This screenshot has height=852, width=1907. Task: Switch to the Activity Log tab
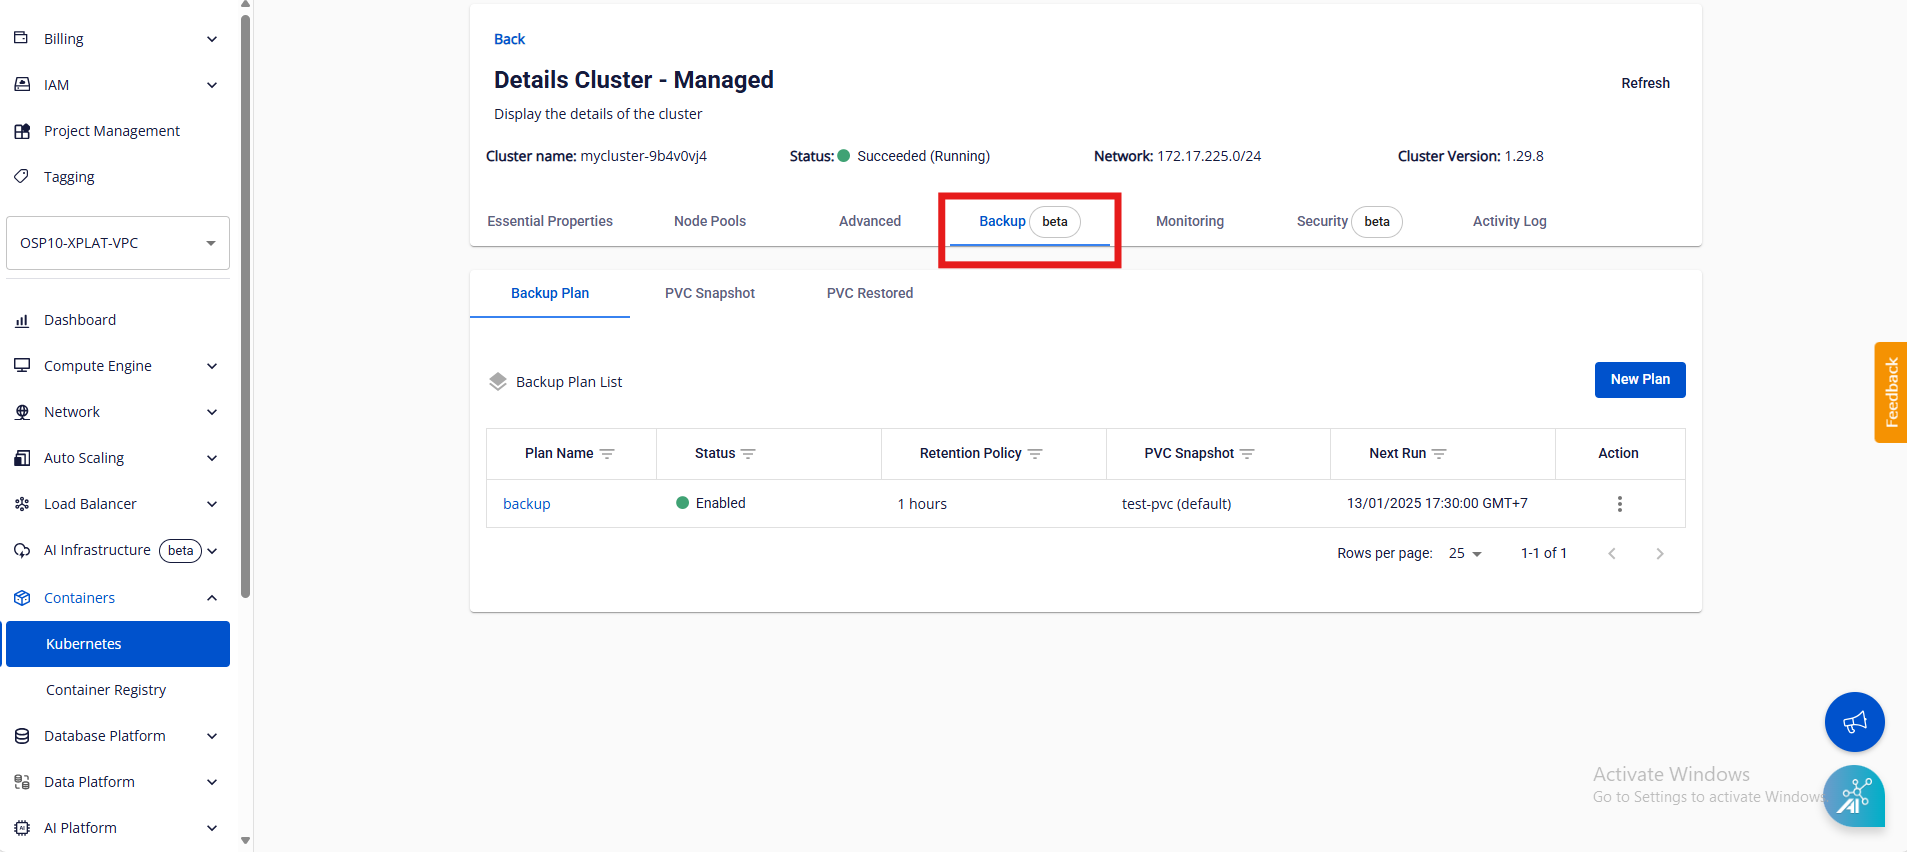[x=1509, y=221]
